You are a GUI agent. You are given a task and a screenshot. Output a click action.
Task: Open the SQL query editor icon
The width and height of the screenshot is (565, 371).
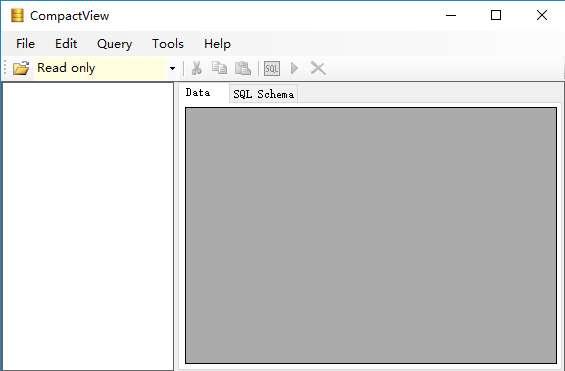272,68
